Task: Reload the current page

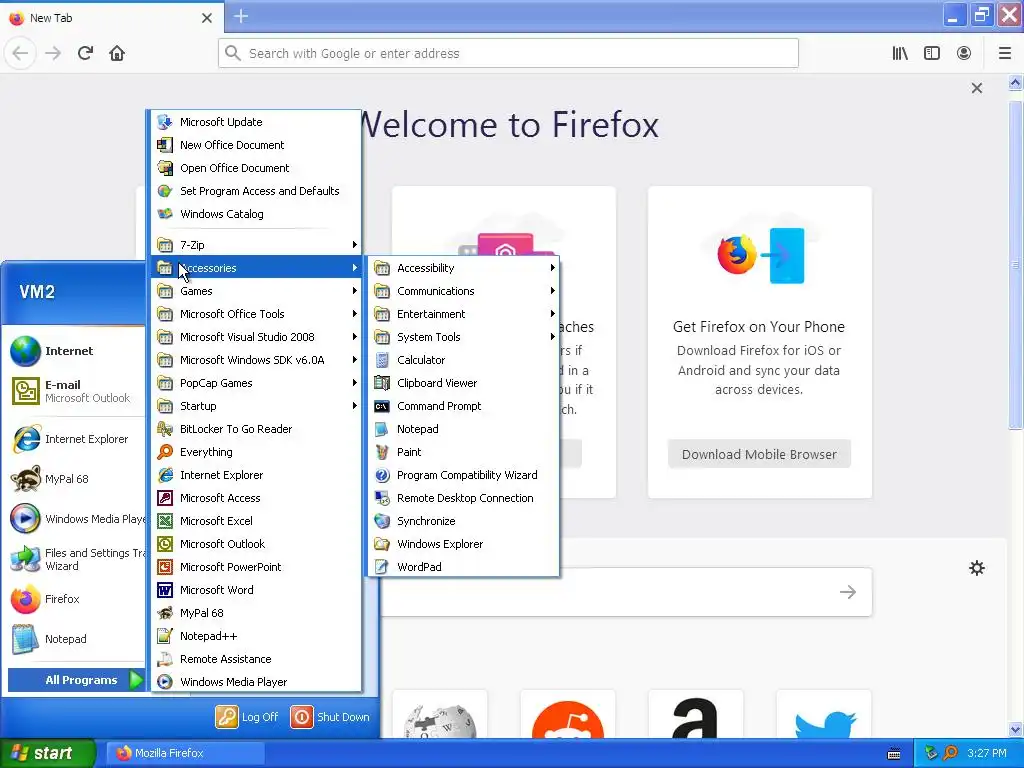Action: point(85,53)
